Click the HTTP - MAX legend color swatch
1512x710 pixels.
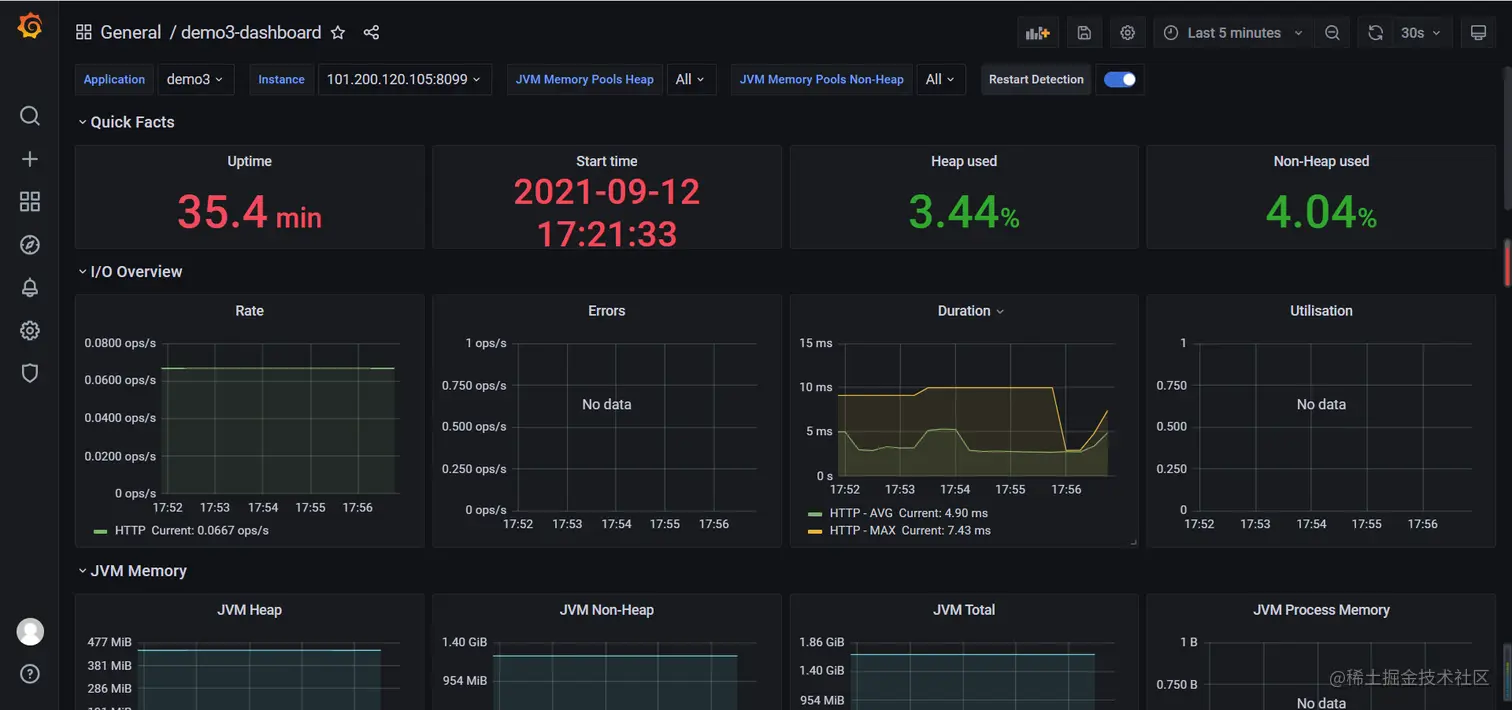[815, 531]
